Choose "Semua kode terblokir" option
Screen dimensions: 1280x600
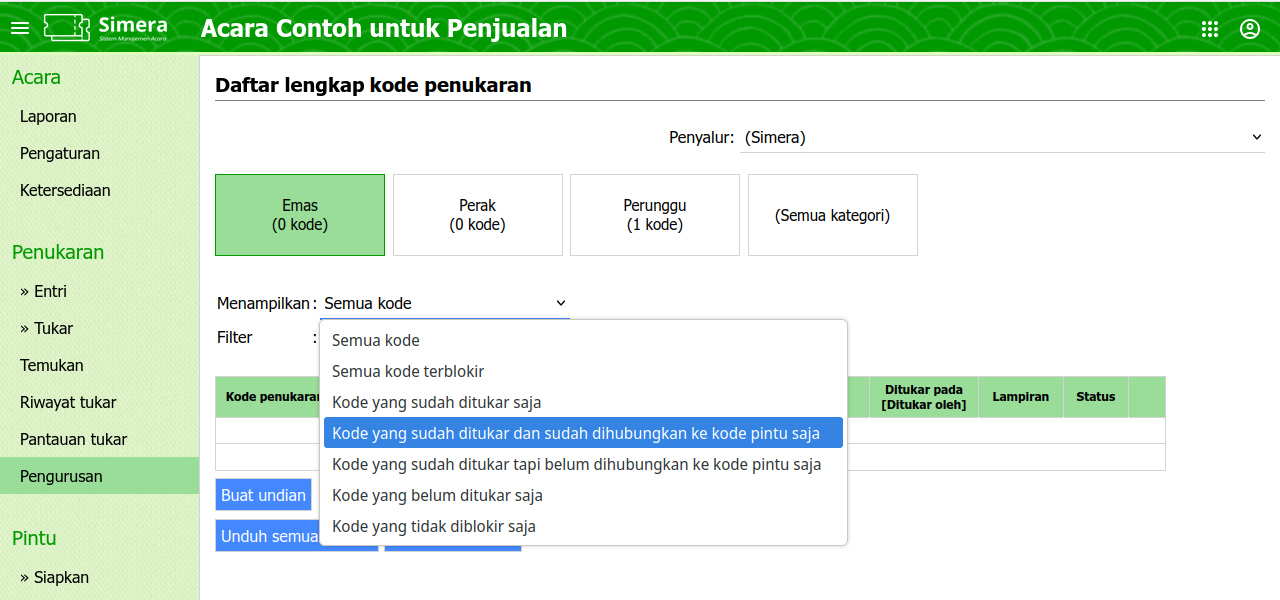coord(583,371)
